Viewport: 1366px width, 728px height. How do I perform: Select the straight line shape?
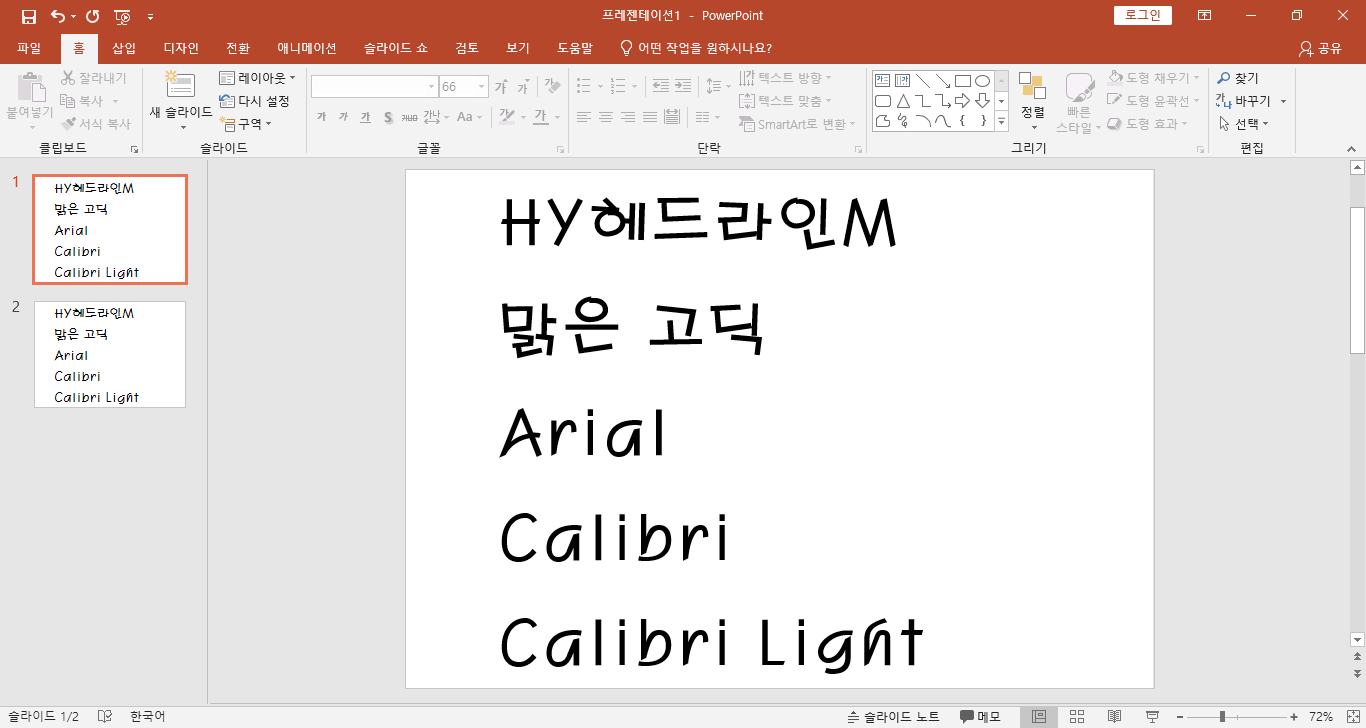tap(922, 81)
